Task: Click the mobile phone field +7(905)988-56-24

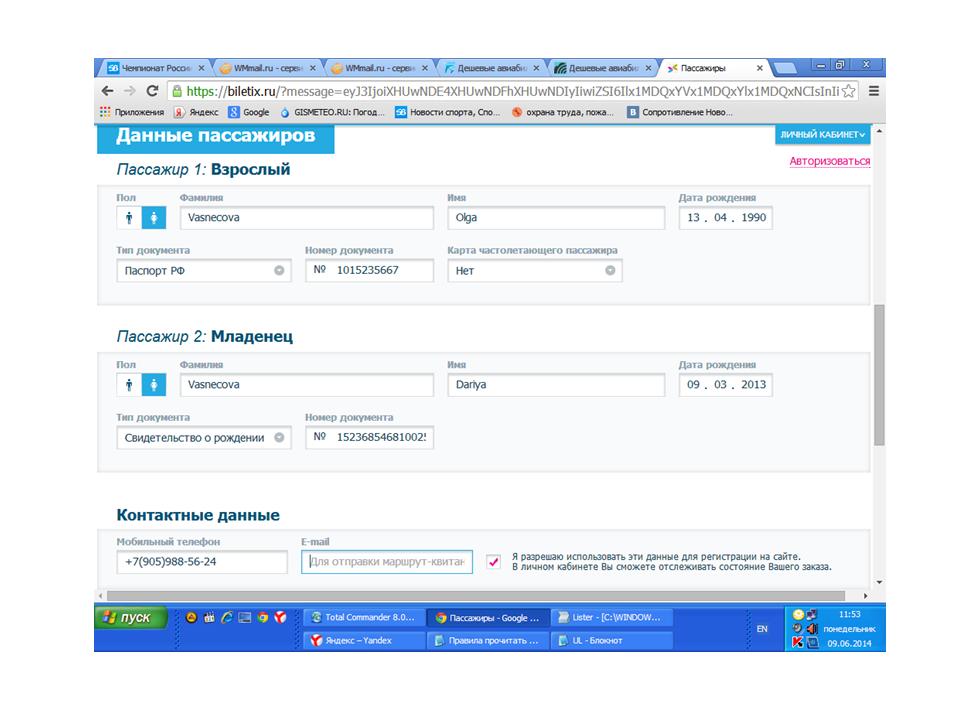Action: click(202, 562)
